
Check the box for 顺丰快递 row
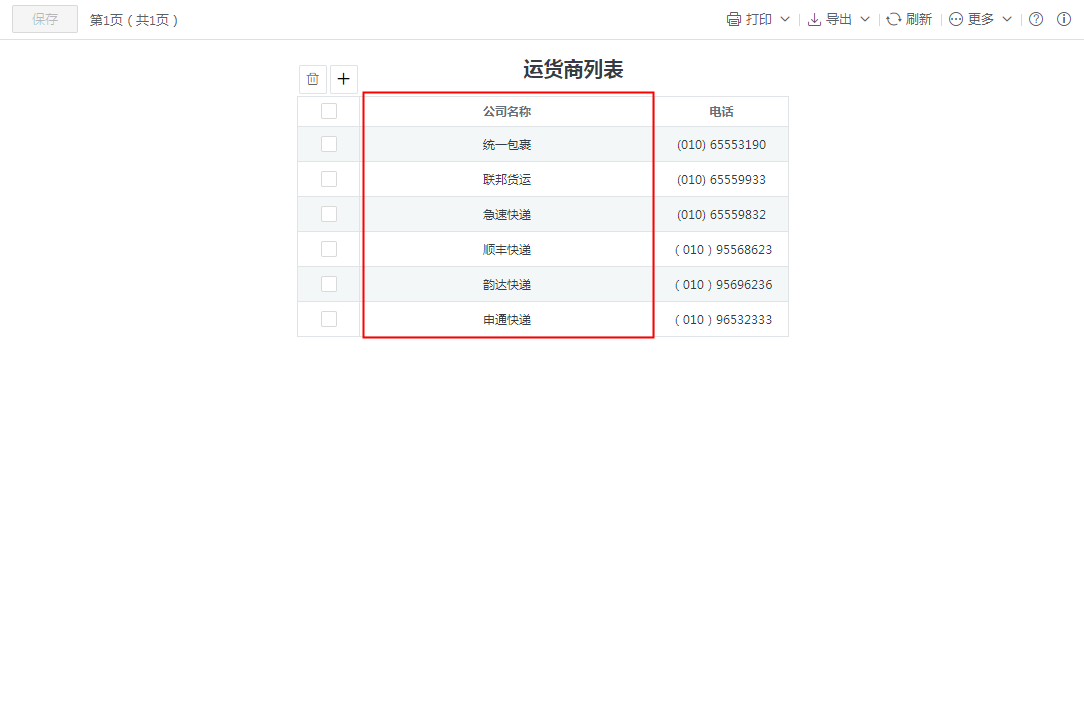329,249
